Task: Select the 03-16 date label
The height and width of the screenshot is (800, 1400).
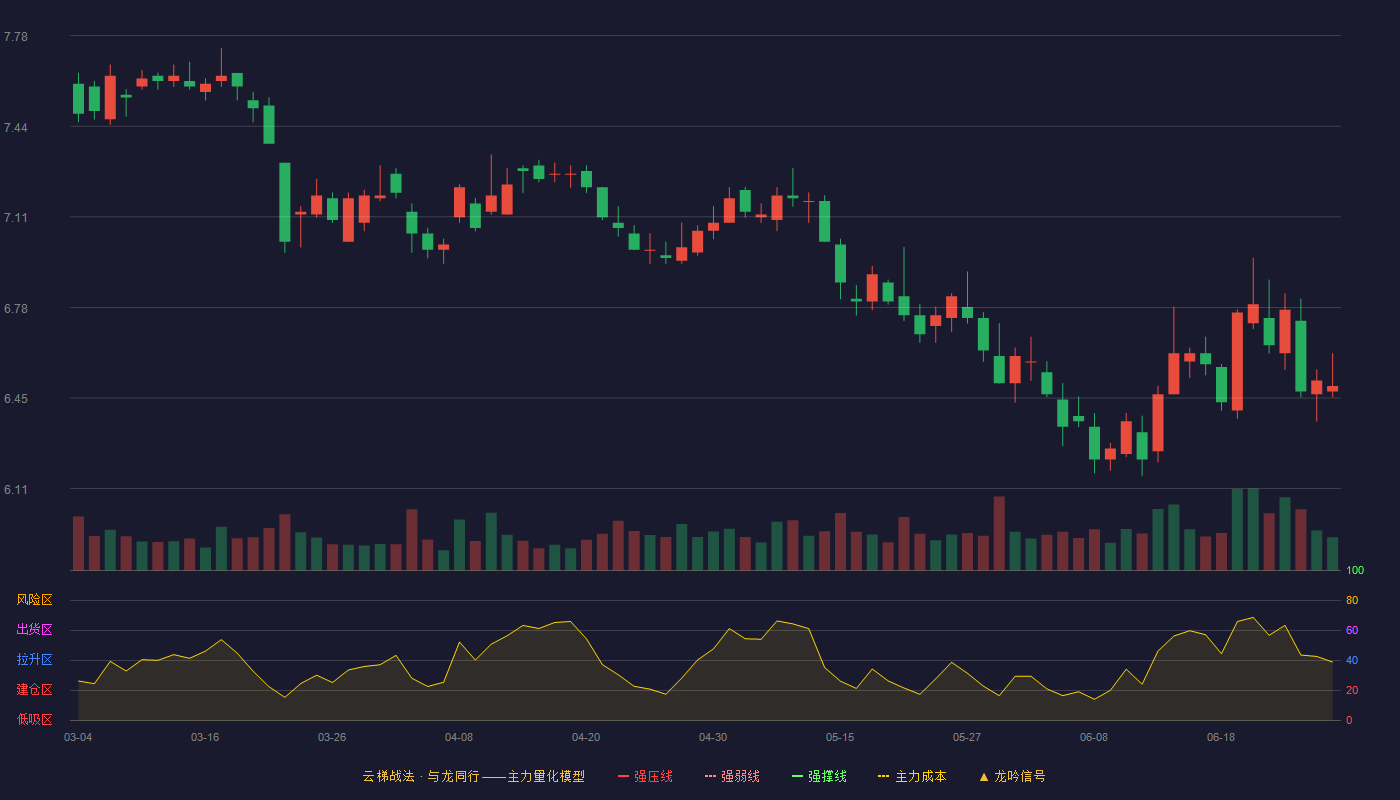Action: pos(205,737)
